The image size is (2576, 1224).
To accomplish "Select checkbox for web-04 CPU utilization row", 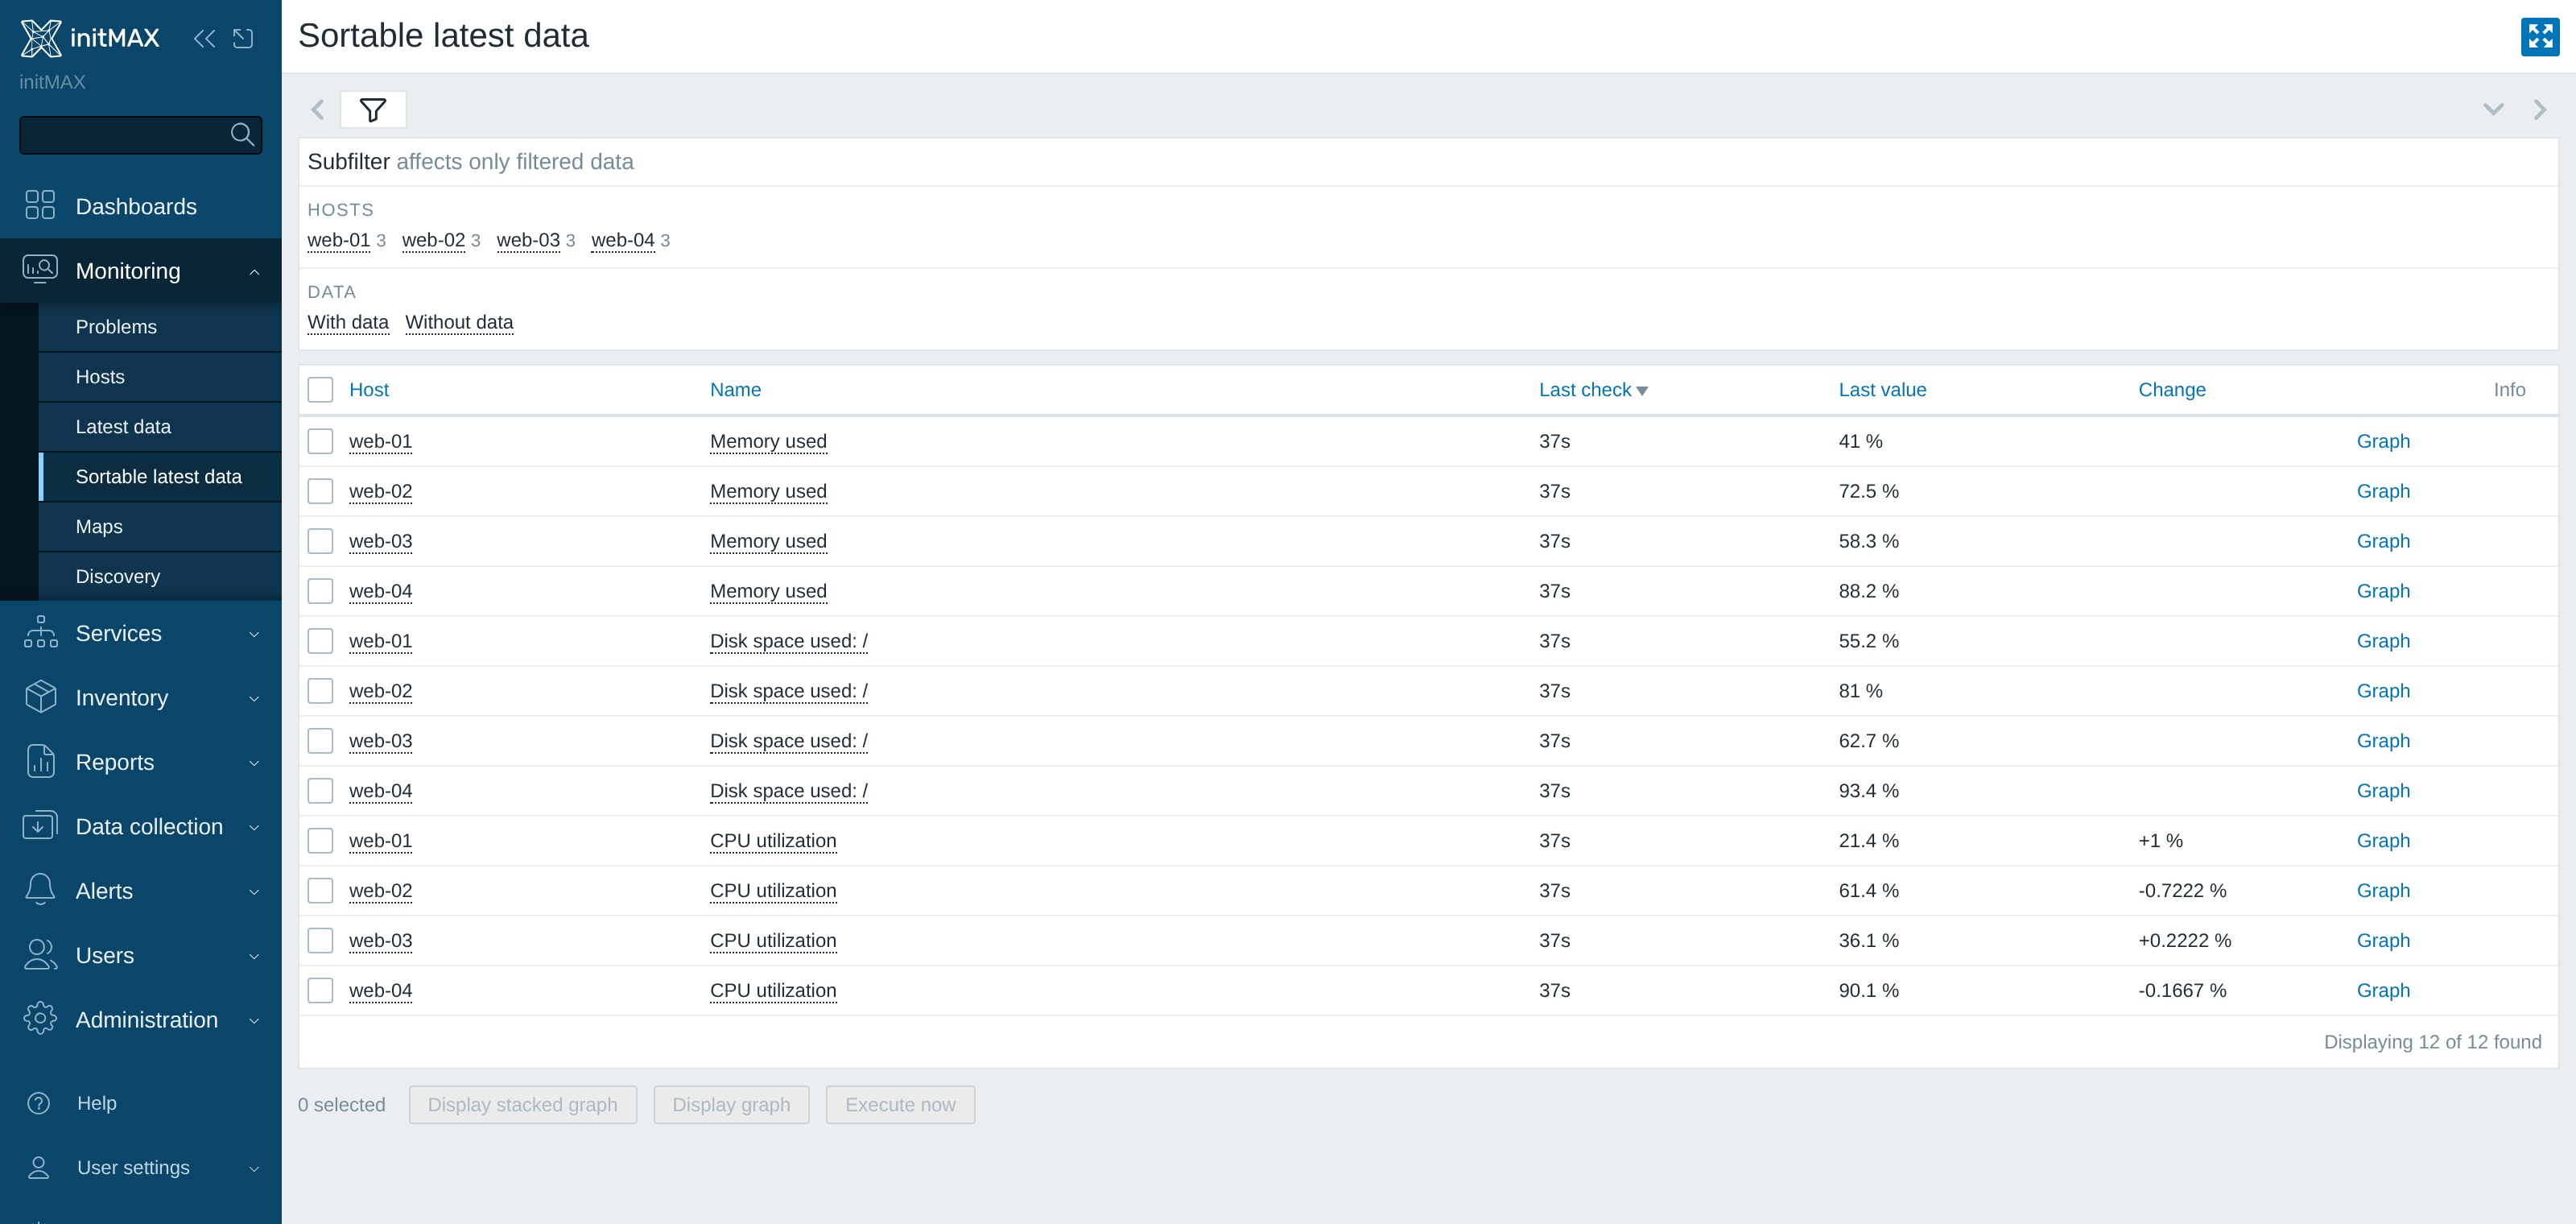I will click(x=320, y=990).
